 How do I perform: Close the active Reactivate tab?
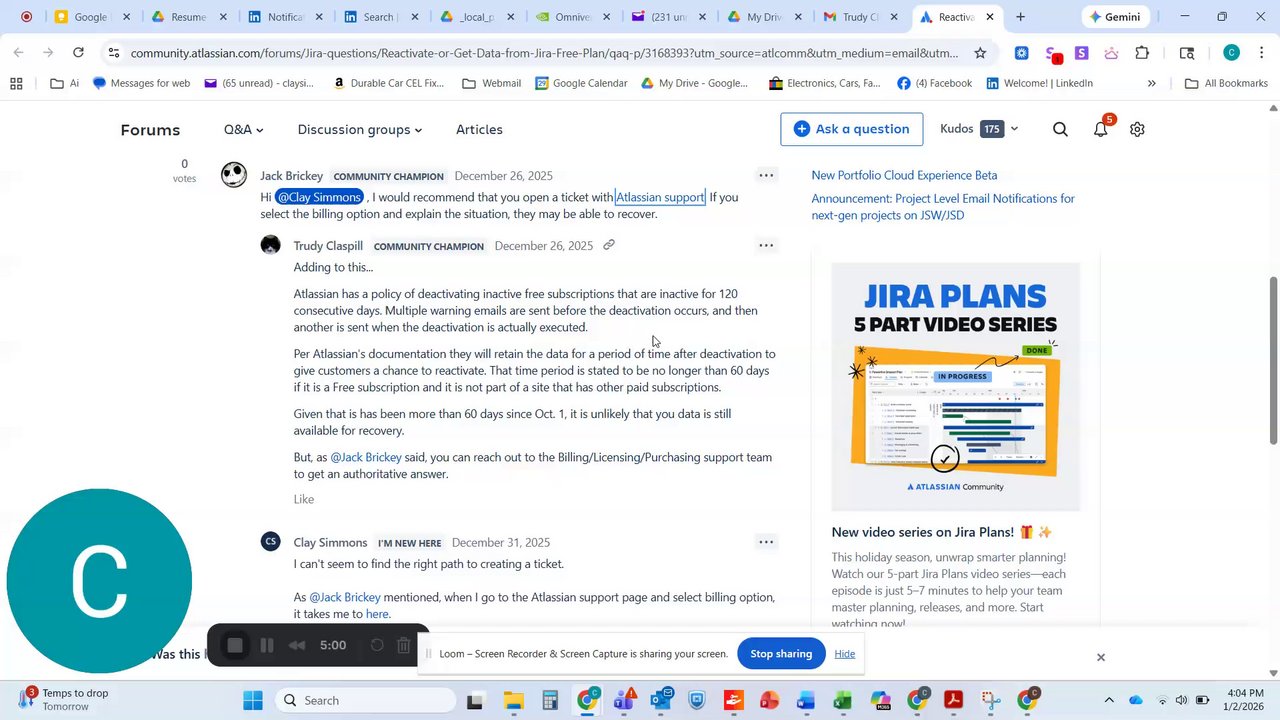pos(990,17)
